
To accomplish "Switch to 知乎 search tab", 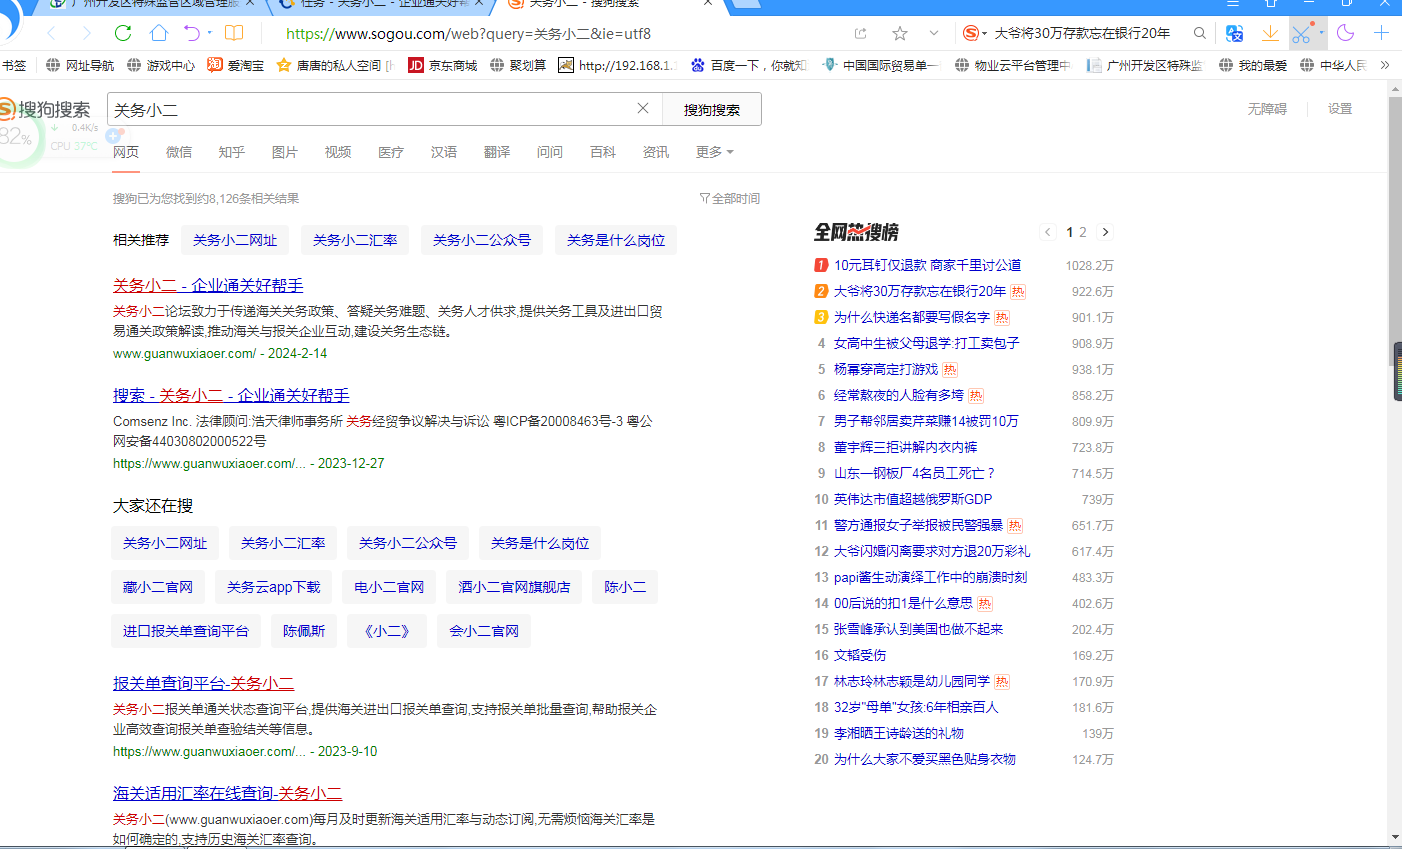I will (x=232, y=152).
